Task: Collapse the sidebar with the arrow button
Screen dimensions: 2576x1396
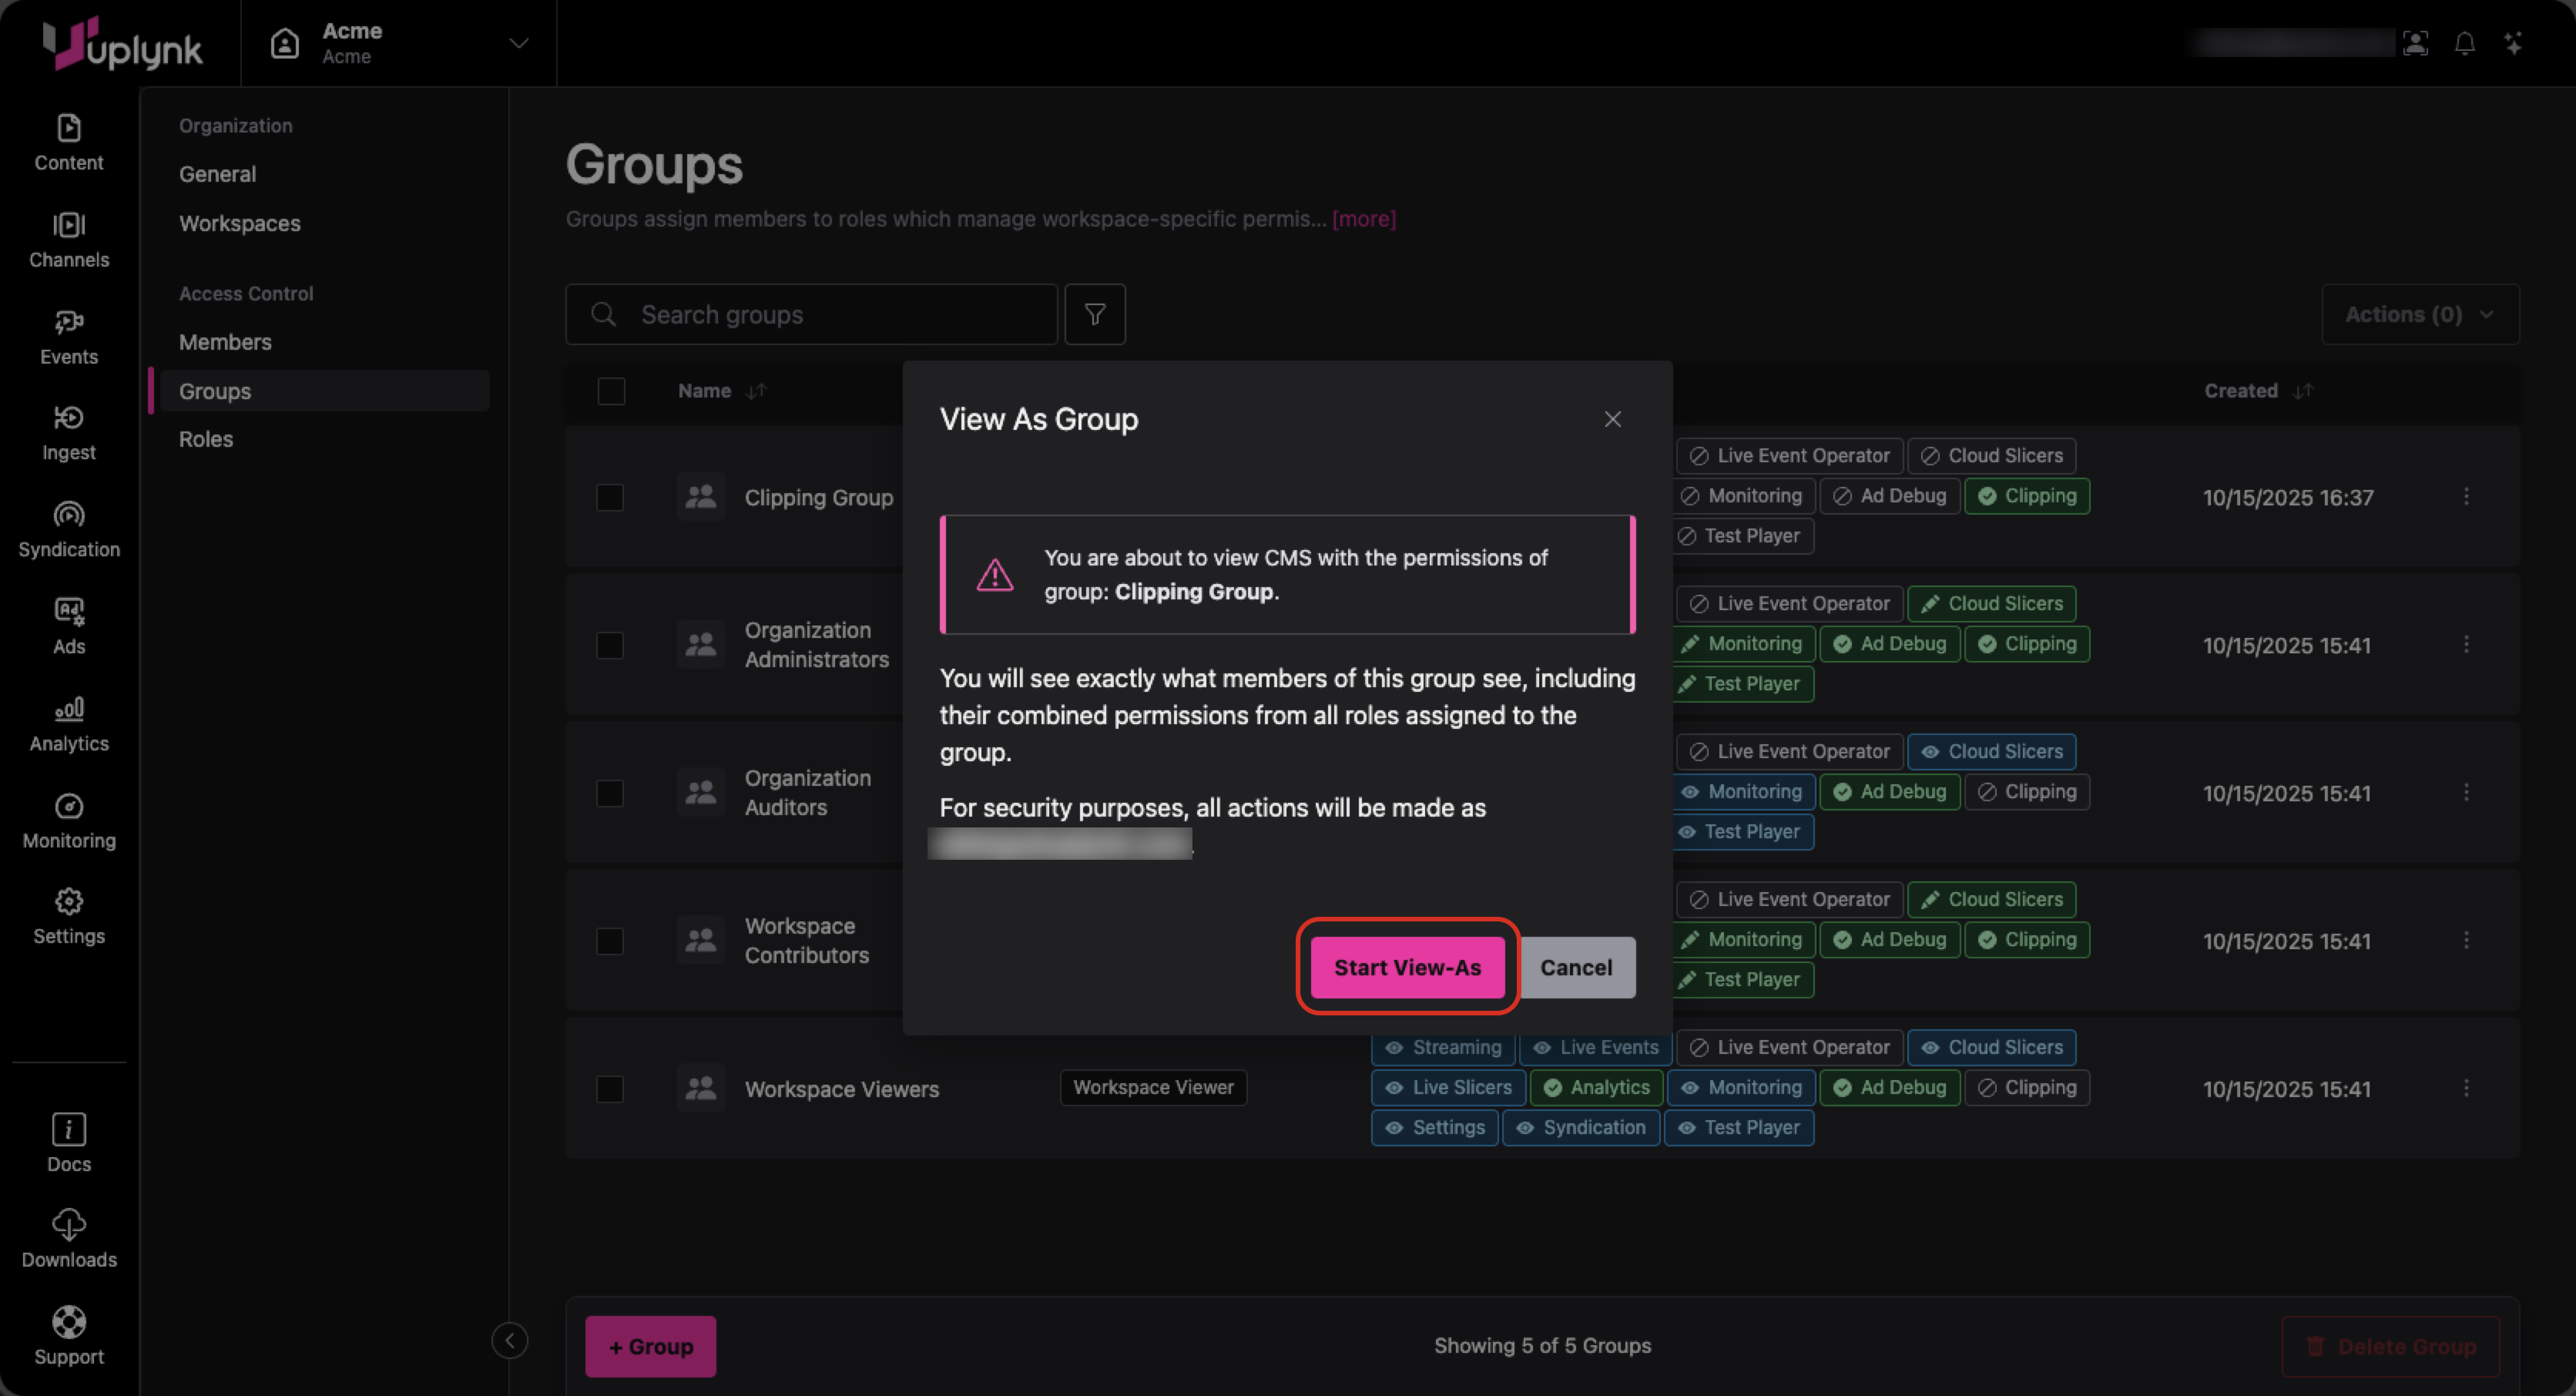Action: pos(509,1340)
